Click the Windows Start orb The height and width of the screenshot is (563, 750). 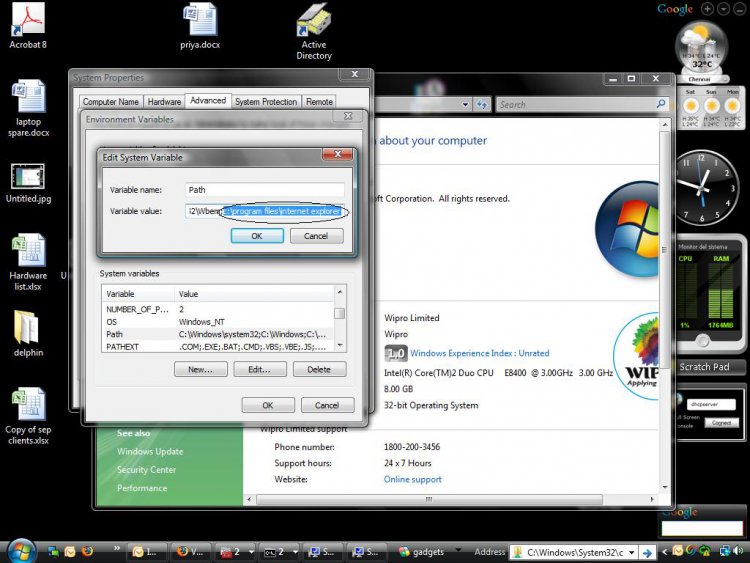point(21,551)
